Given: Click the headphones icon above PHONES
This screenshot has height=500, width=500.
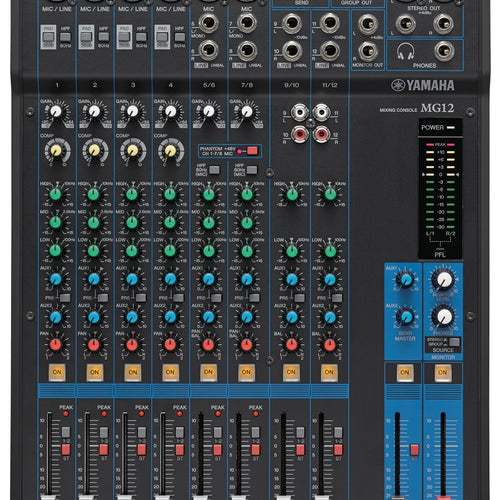Looking at the screenshot, I should [x=406, y=52].
